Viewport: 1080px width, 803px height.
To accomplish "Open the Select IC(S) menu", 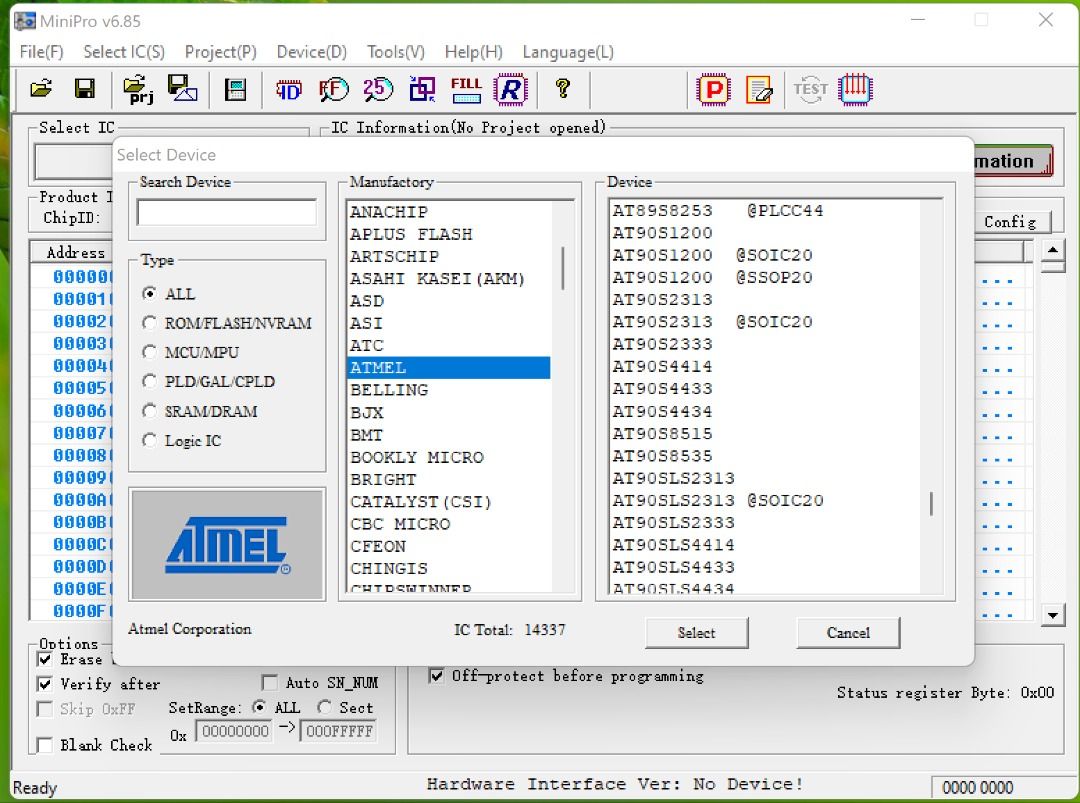I will click(x=124, y=52).
